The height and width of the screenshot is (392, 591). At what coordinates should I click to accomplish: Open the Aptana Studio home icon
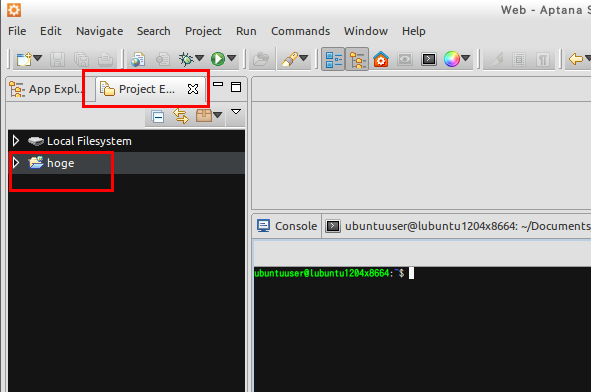[x=381, y=59]
